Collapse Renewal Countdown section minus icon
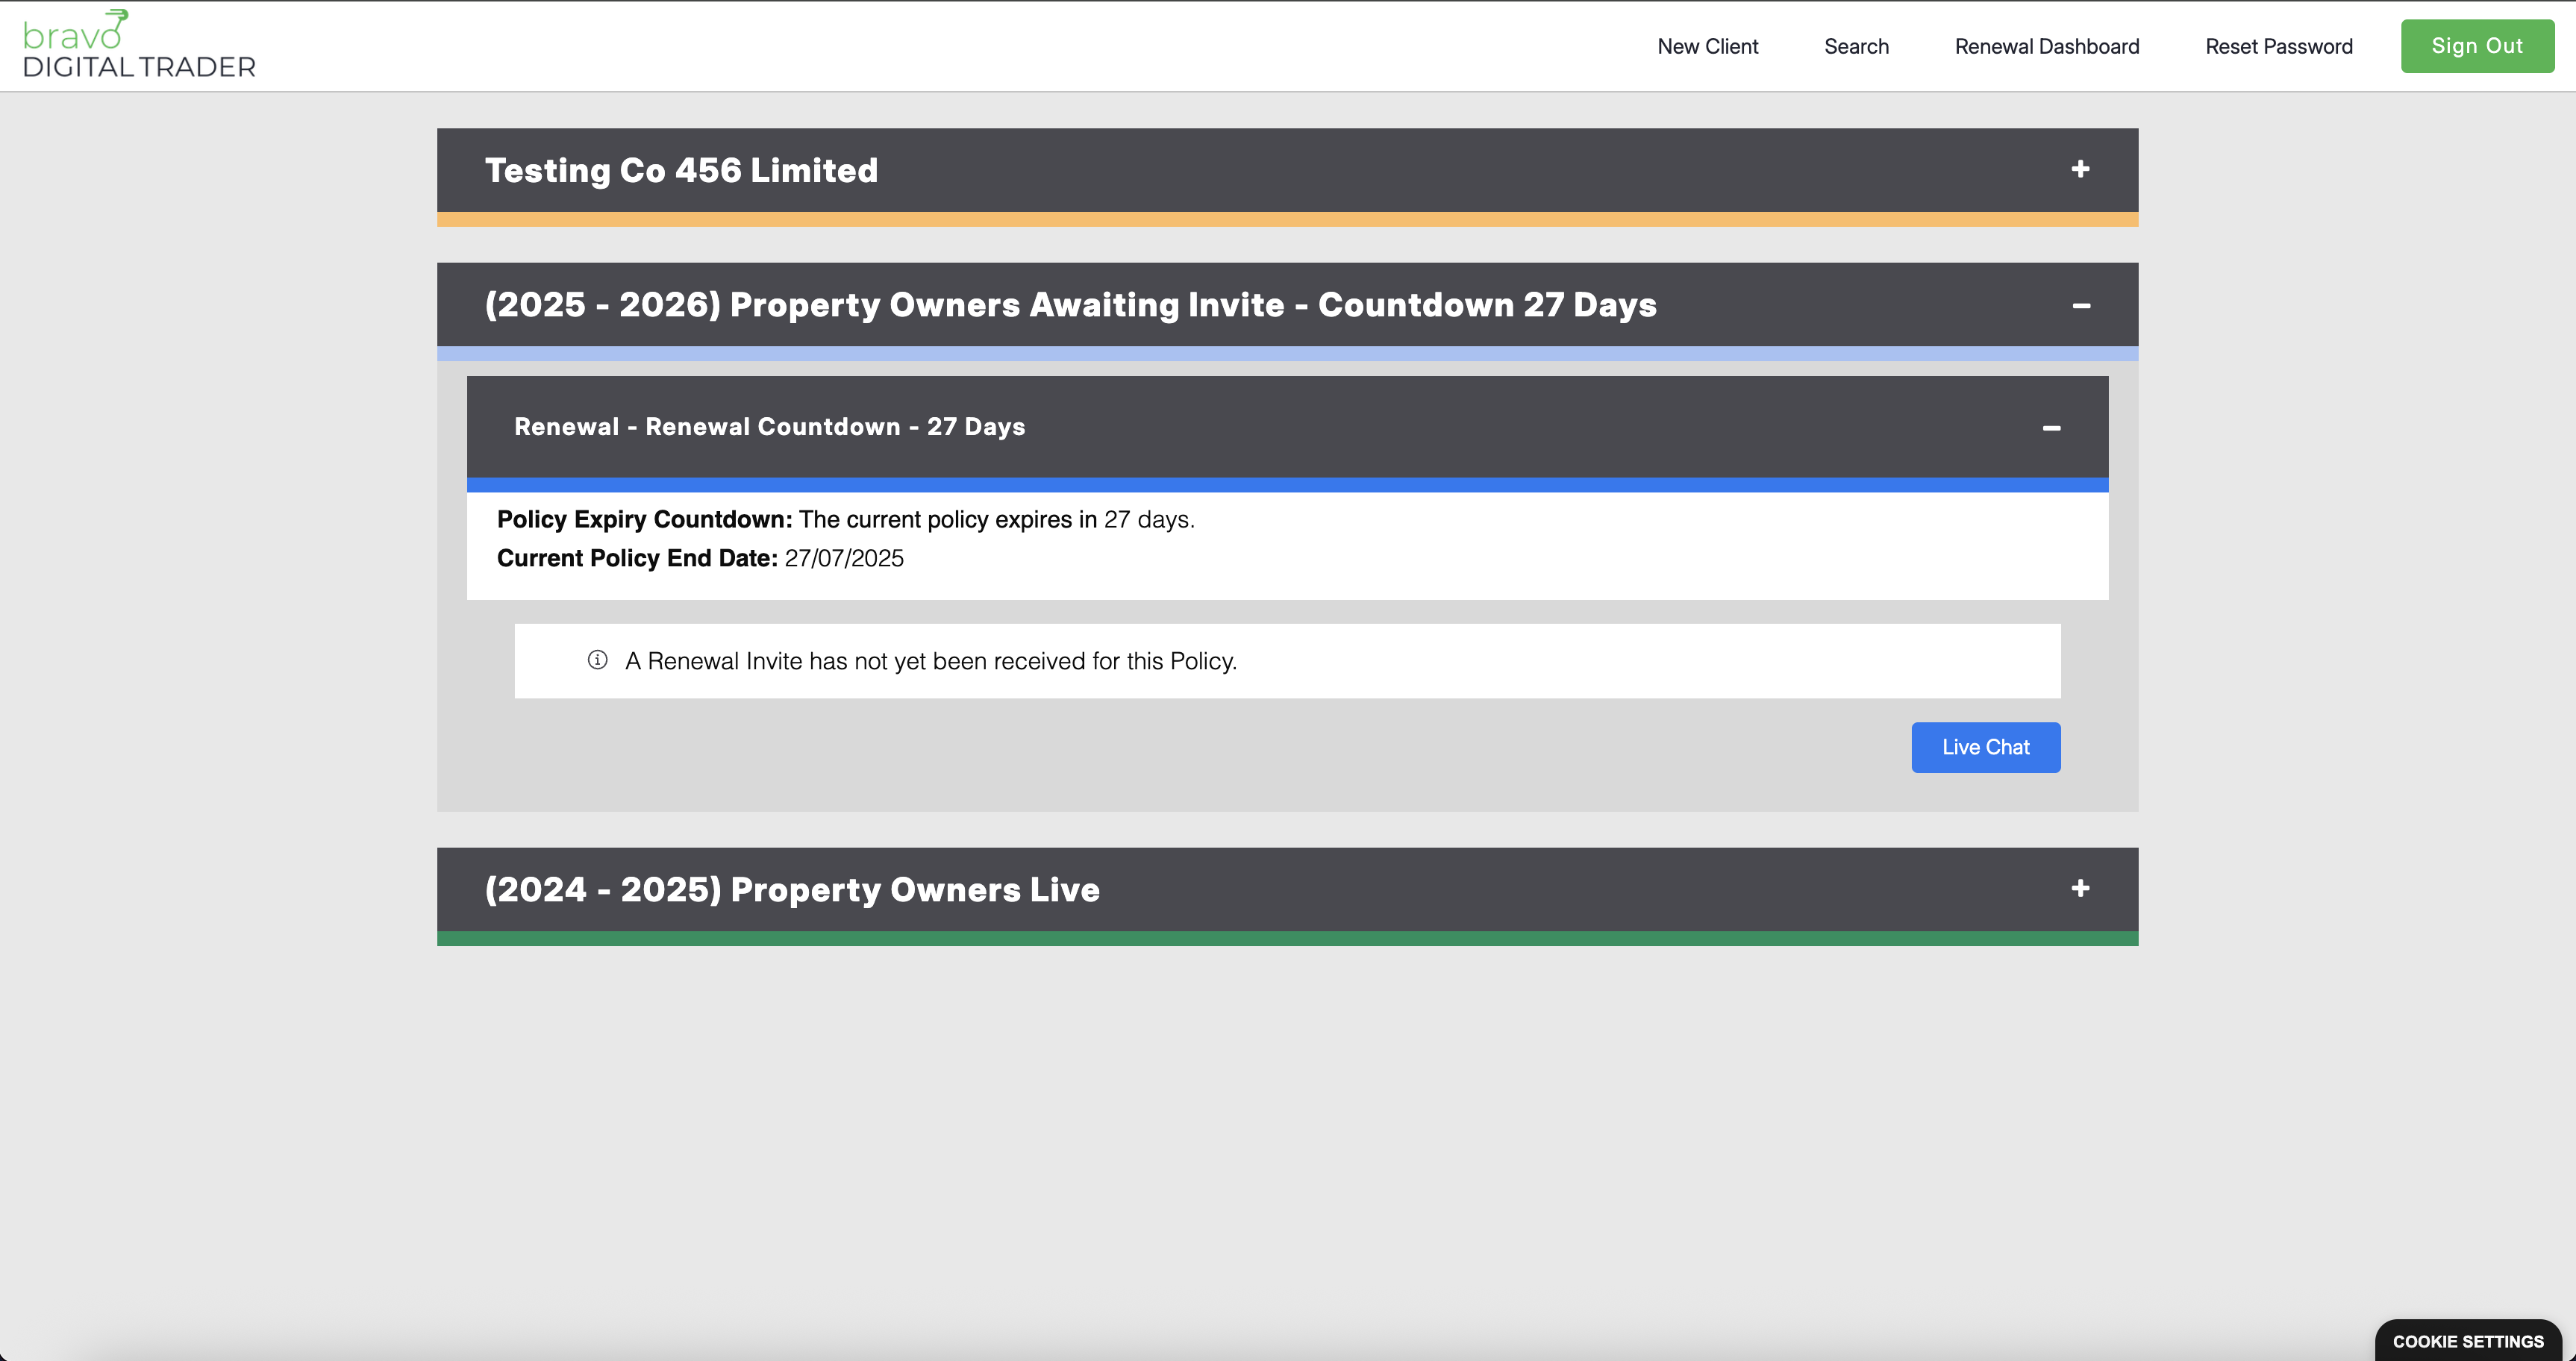This screenshot has width=2576, height=1361. [x=2051, y=428]
